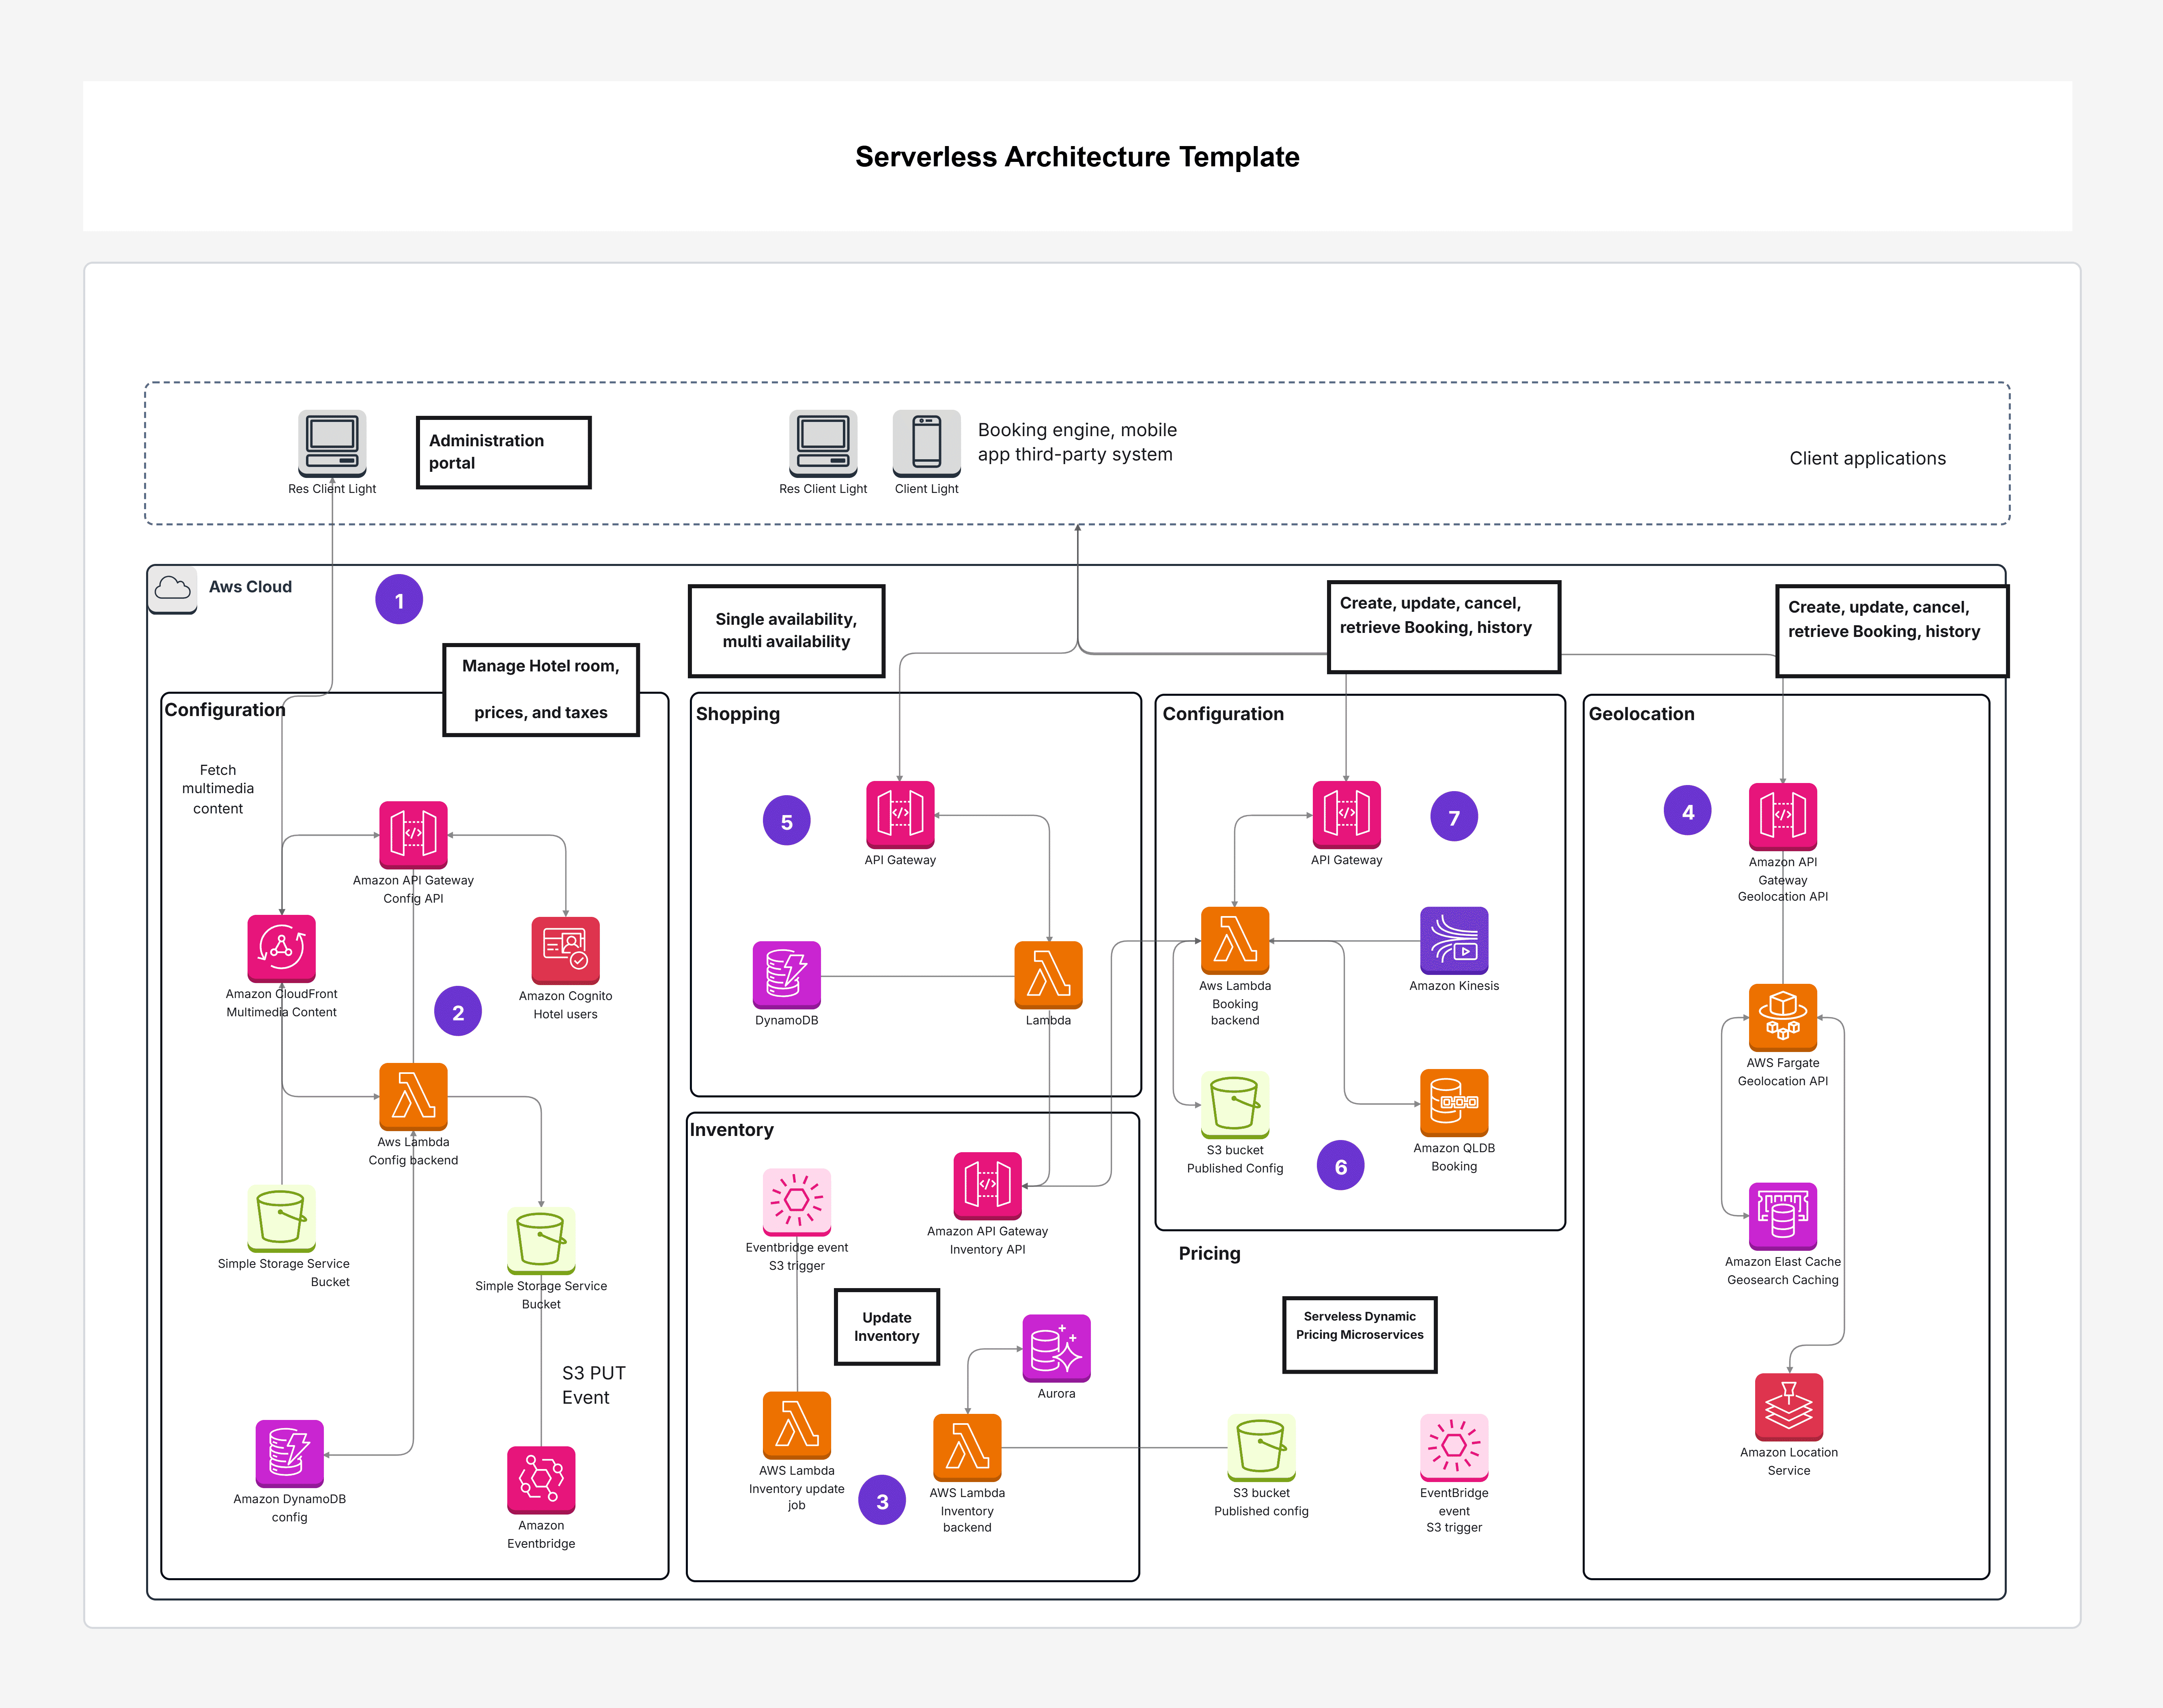Screen dimensions: 2163x1708
Task: Select the Inventory section heading
Action: coord(732,1130)
